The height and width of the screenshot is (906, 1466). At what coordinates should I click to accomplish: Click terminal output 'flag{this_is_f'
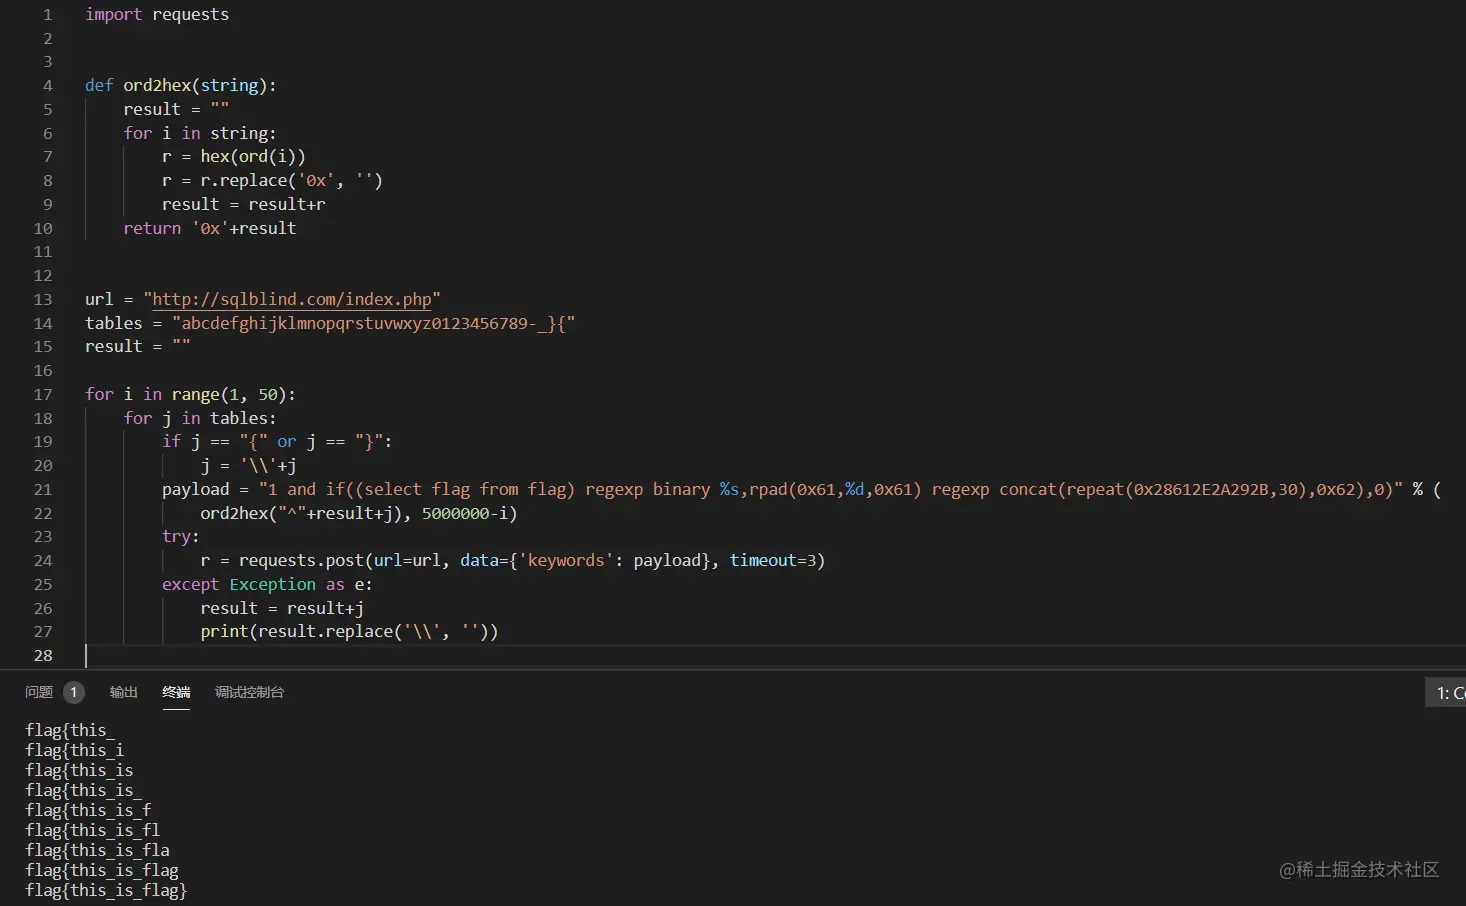click(88, 810)
